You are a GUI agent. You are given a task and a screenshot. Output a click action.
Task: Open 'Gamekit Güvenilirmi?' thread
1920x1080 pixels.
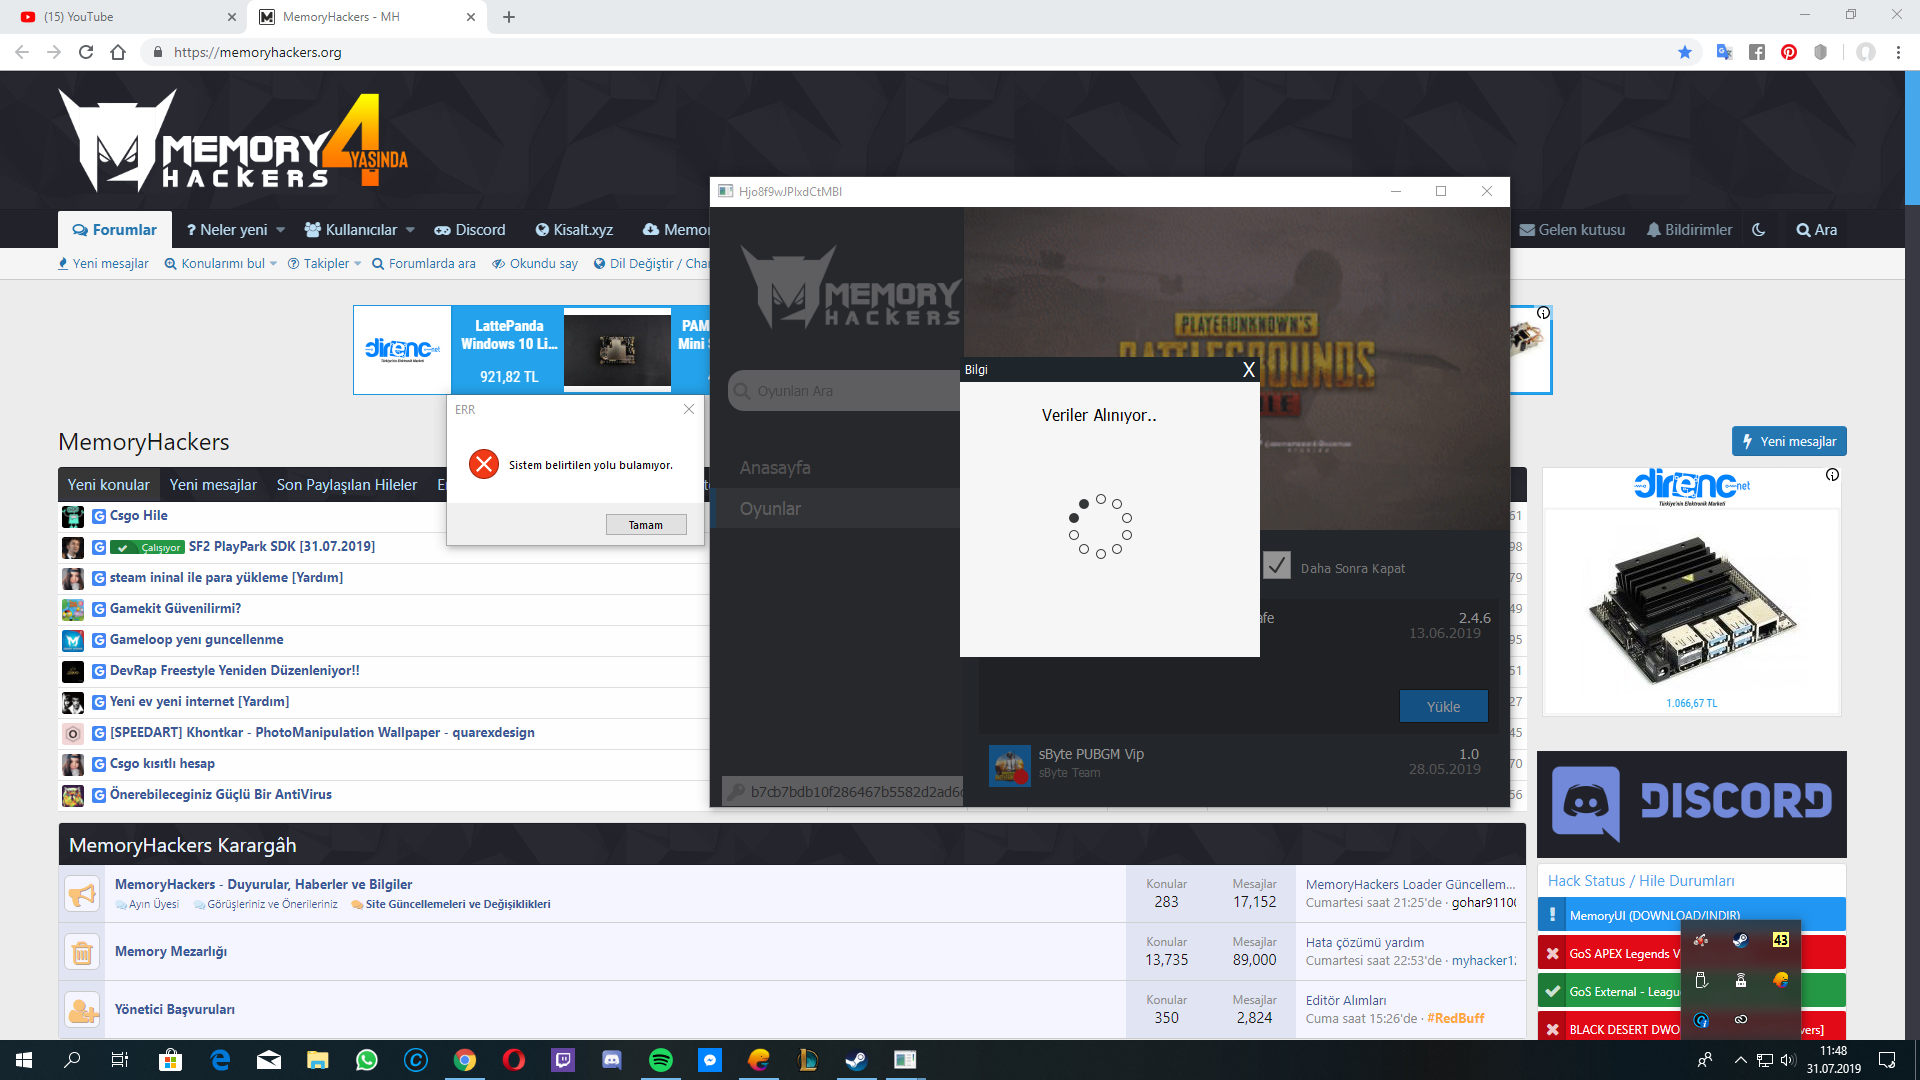(175, 609)
